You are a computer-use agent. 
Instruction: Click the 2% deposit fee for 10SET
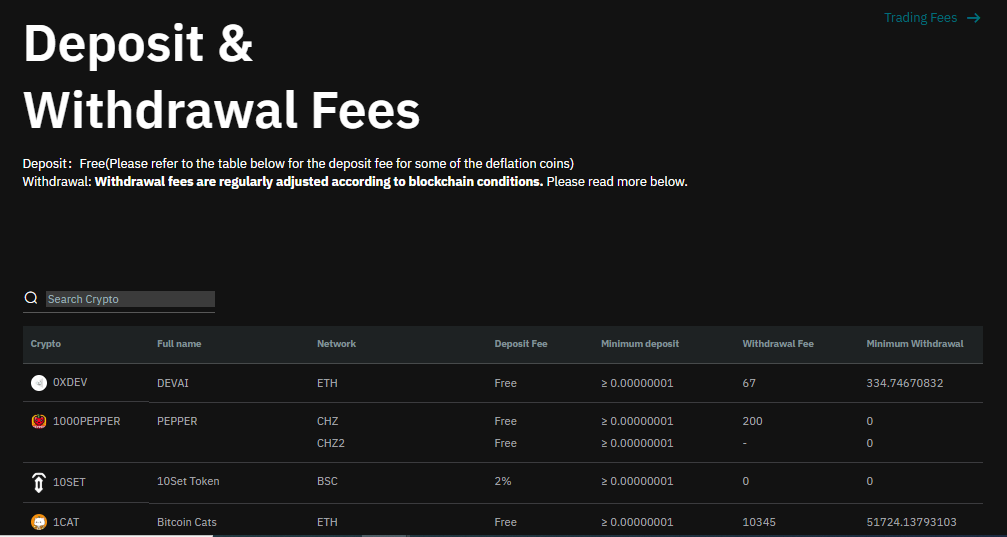coord(503,482)
